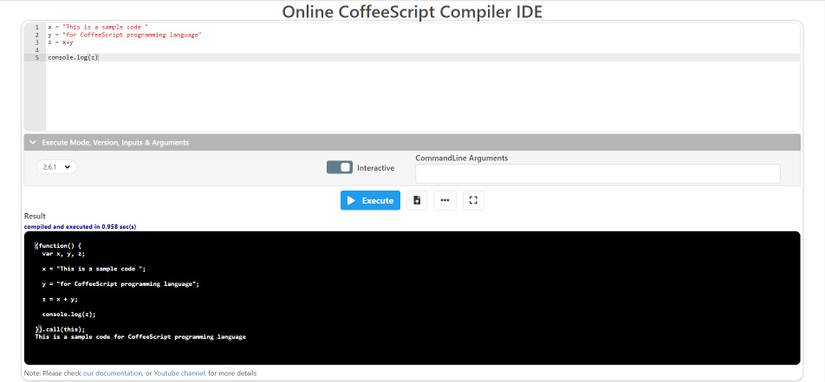Collapse the Execute Mode, Version, Inputs & Arguments section
Screen dimensions: 825x382
click(412, 143)
